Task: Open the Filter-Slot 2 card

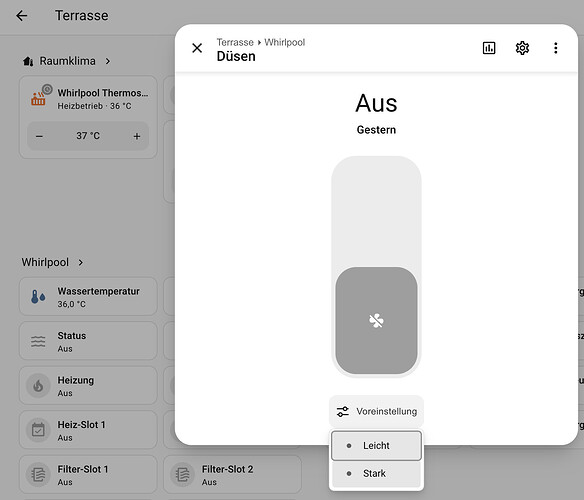Action: pos(232,474)
